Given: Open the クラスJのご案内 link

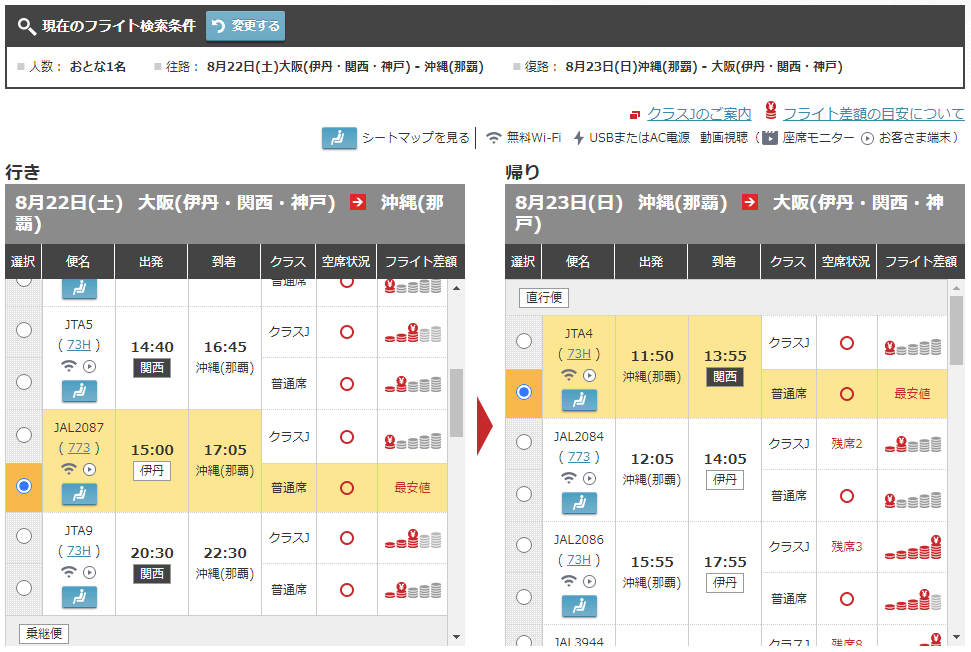Looking at the screenshot, I should point(699,114).
